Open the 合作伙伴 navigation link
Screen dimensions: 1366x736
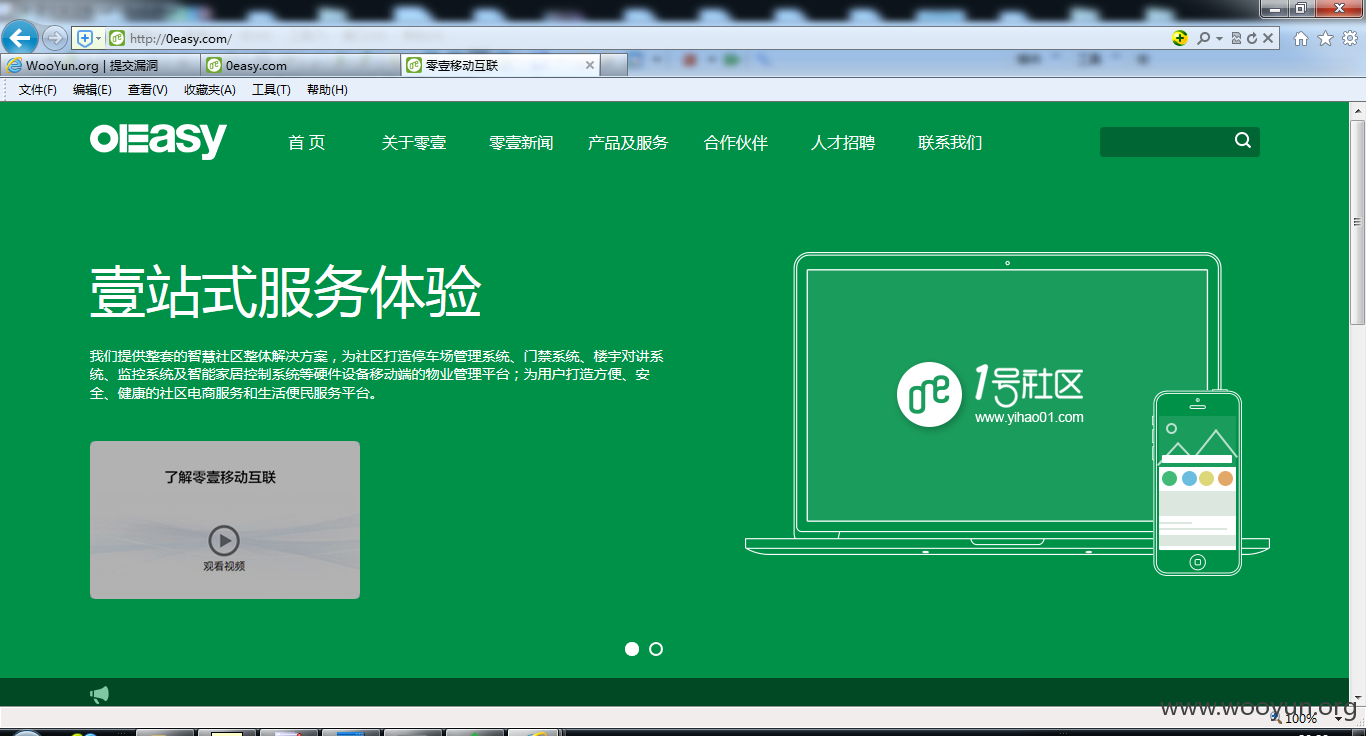click(736, 143)
